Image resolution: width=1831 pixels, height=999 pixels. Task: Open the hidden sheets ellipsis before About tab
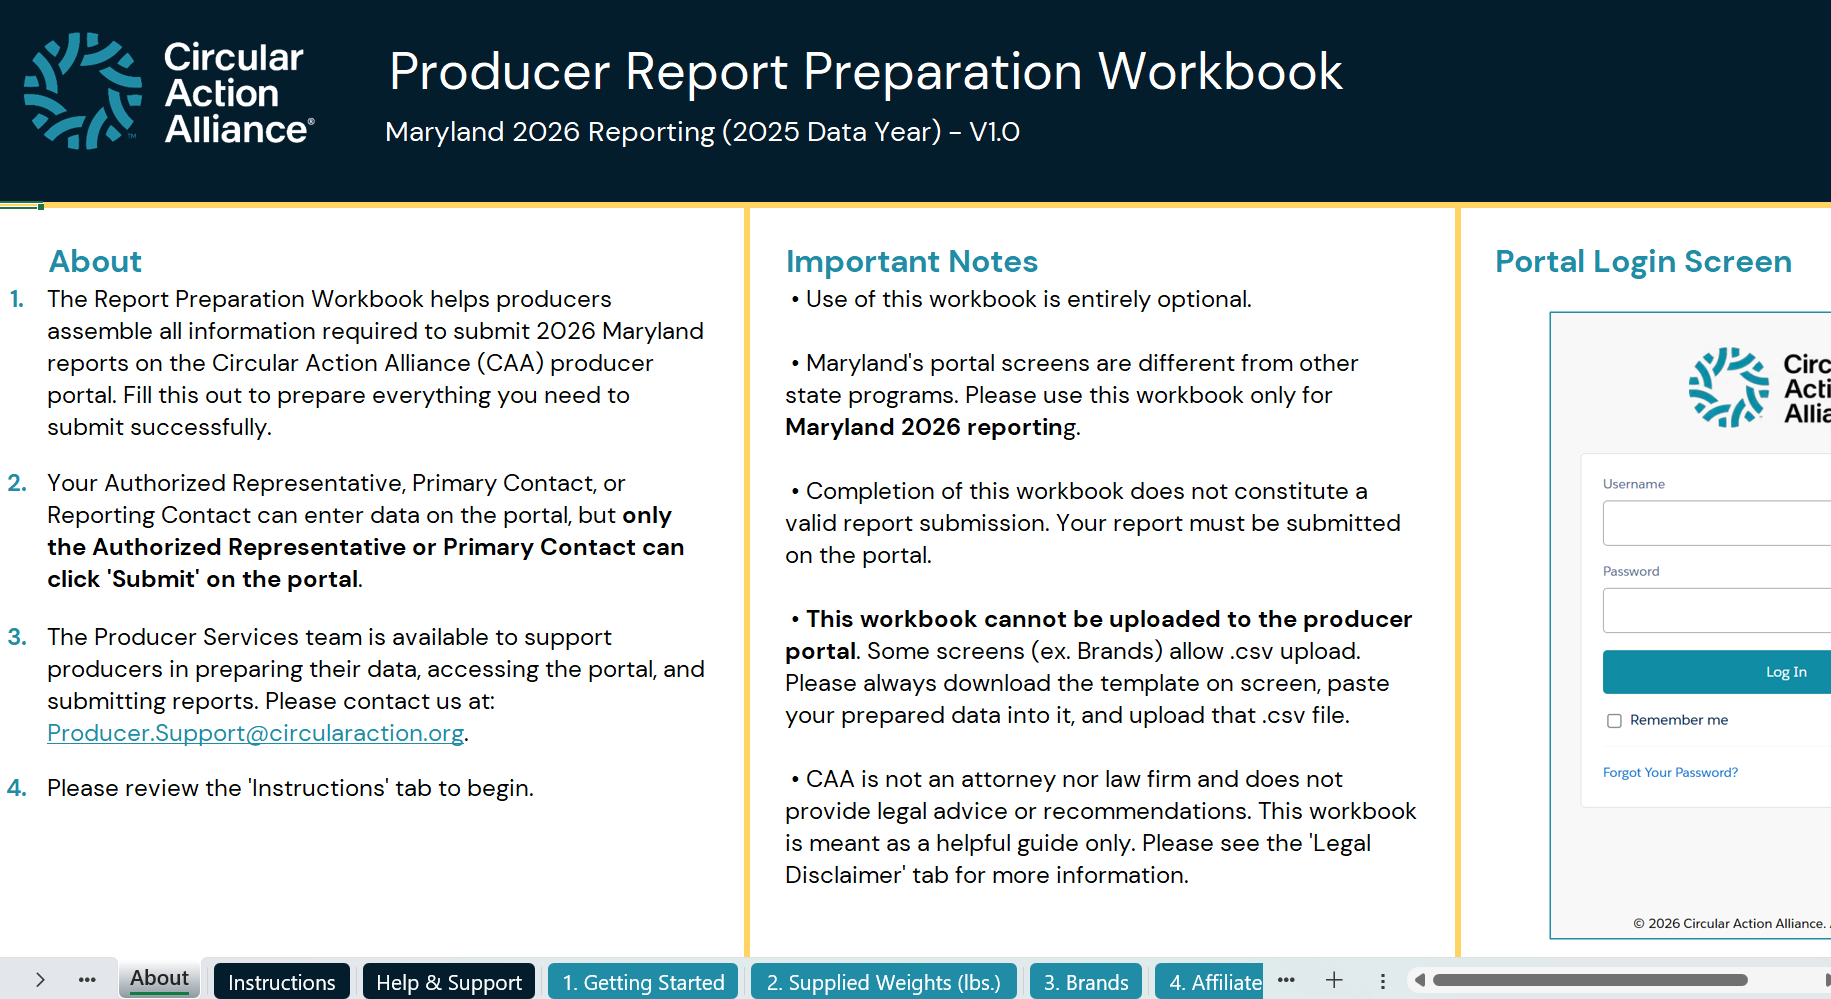pyautogui.click(x=87, y=980)
